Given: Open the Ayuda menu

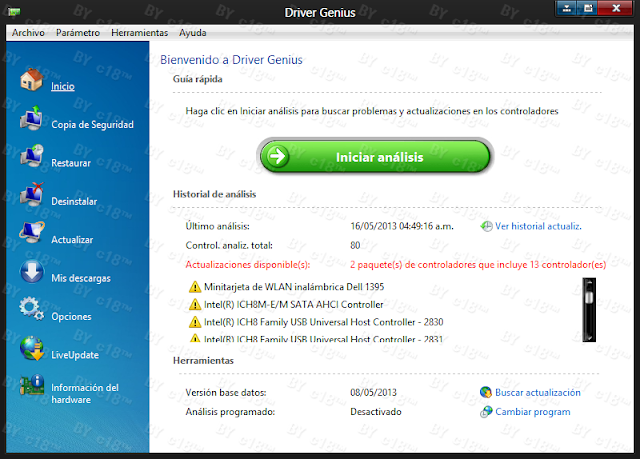Looking at the screenshot, I should click(193, 33).
